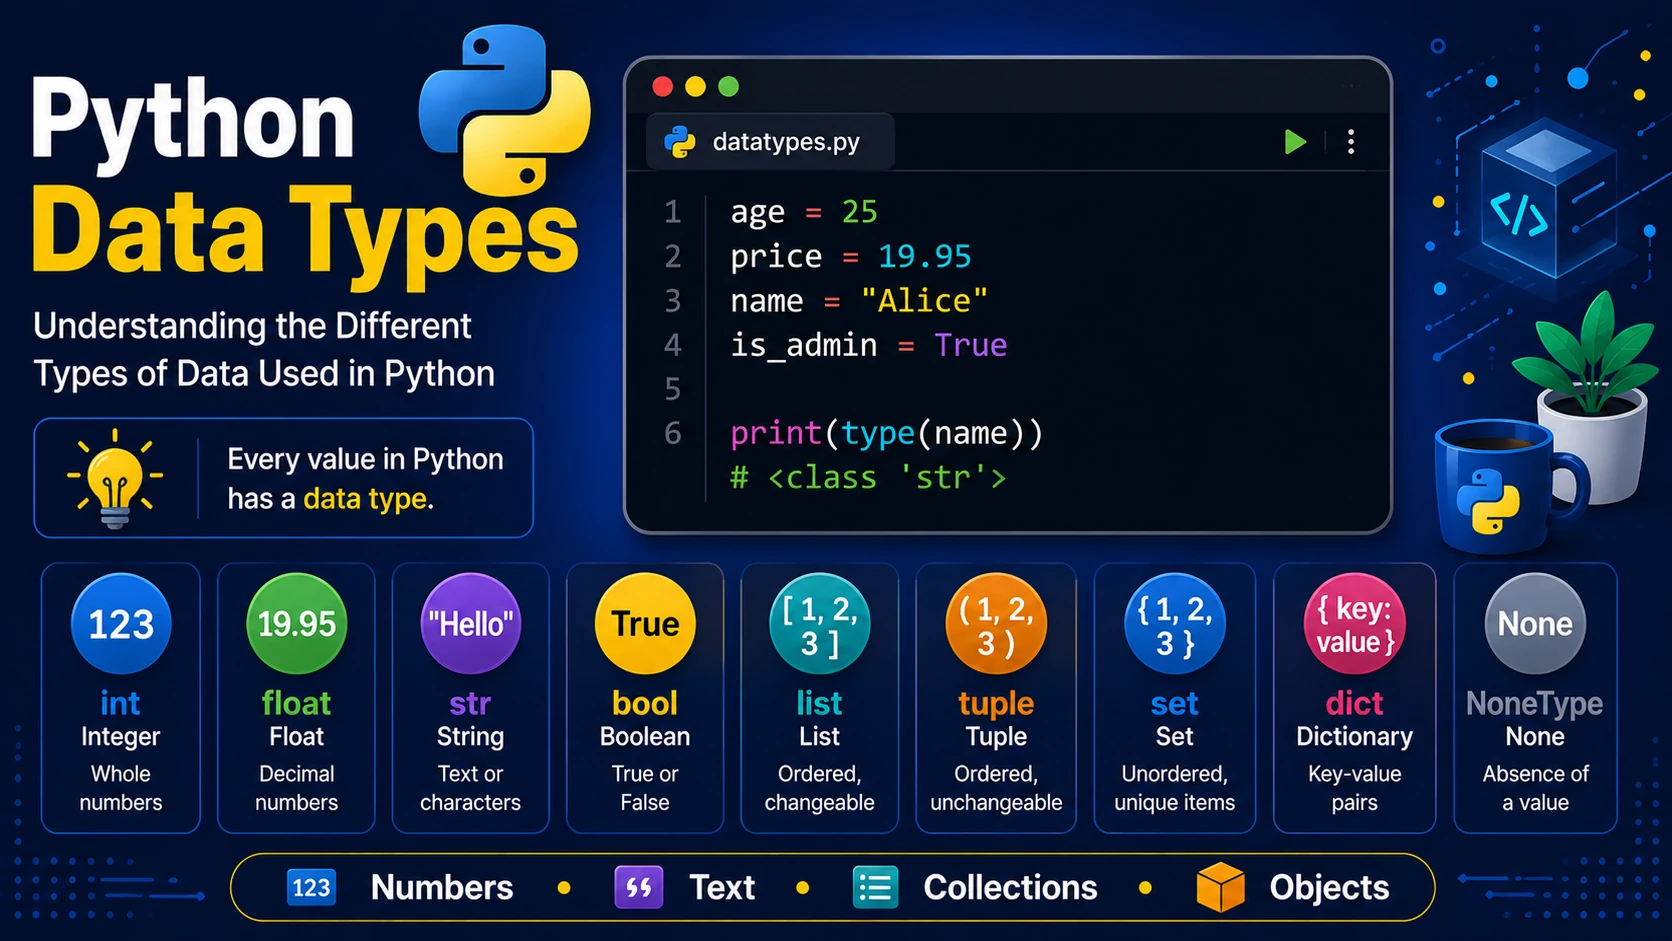Click line number 1 in the gutter

(x=672, y=212)
